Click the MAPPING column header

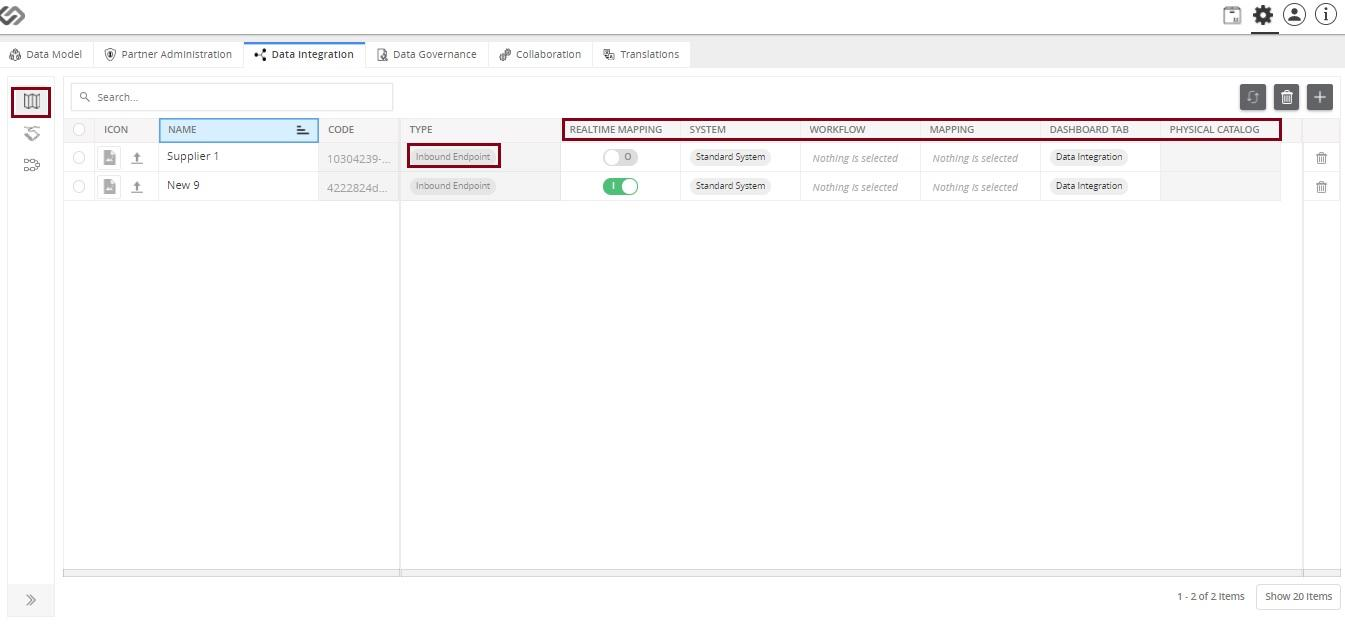[980, 130]
